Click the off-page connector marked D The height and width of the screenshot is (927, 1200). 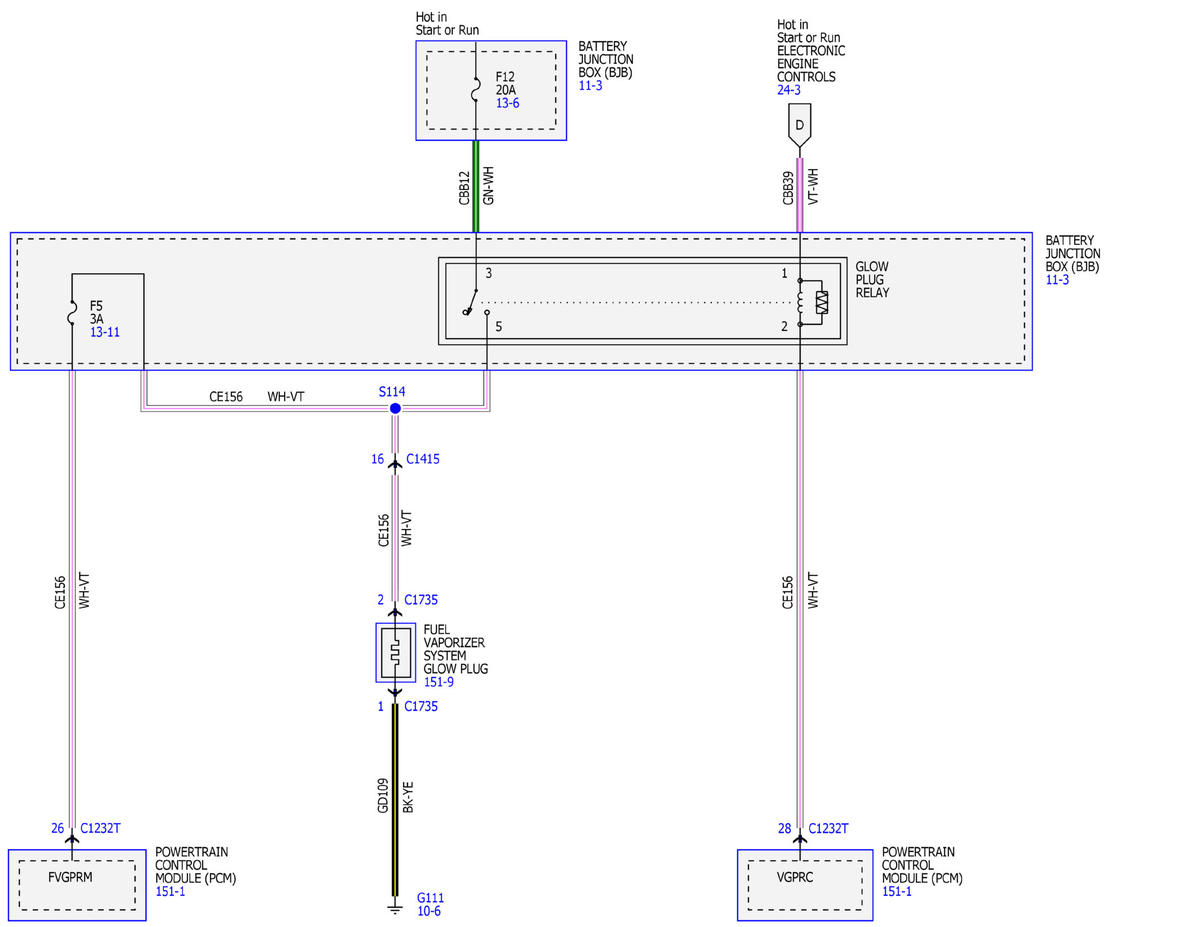[799, 127]
